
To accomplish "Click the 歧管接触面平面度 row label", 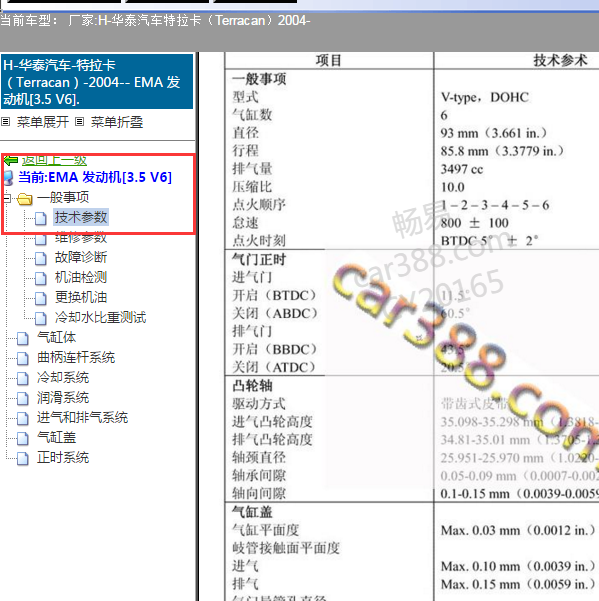I will tap(286, 548).
